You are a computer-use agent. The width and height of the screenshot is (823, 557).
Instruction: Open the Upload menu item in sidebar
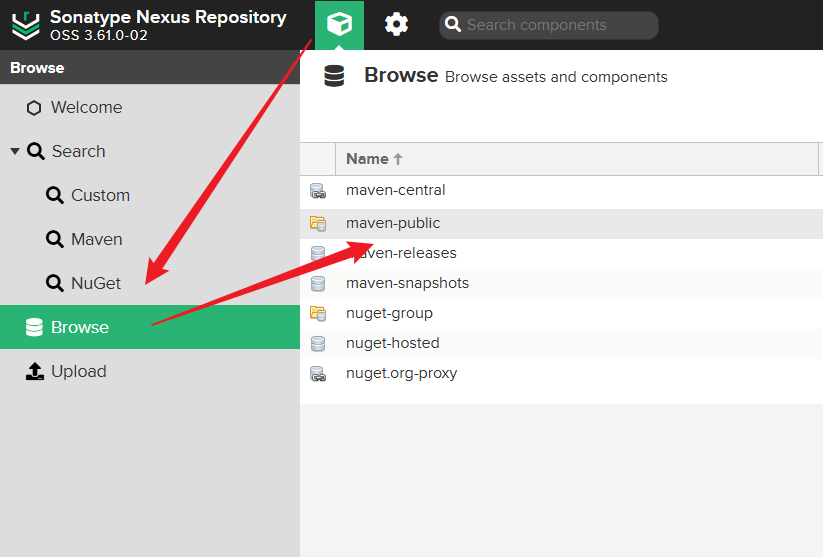point(78,371)
